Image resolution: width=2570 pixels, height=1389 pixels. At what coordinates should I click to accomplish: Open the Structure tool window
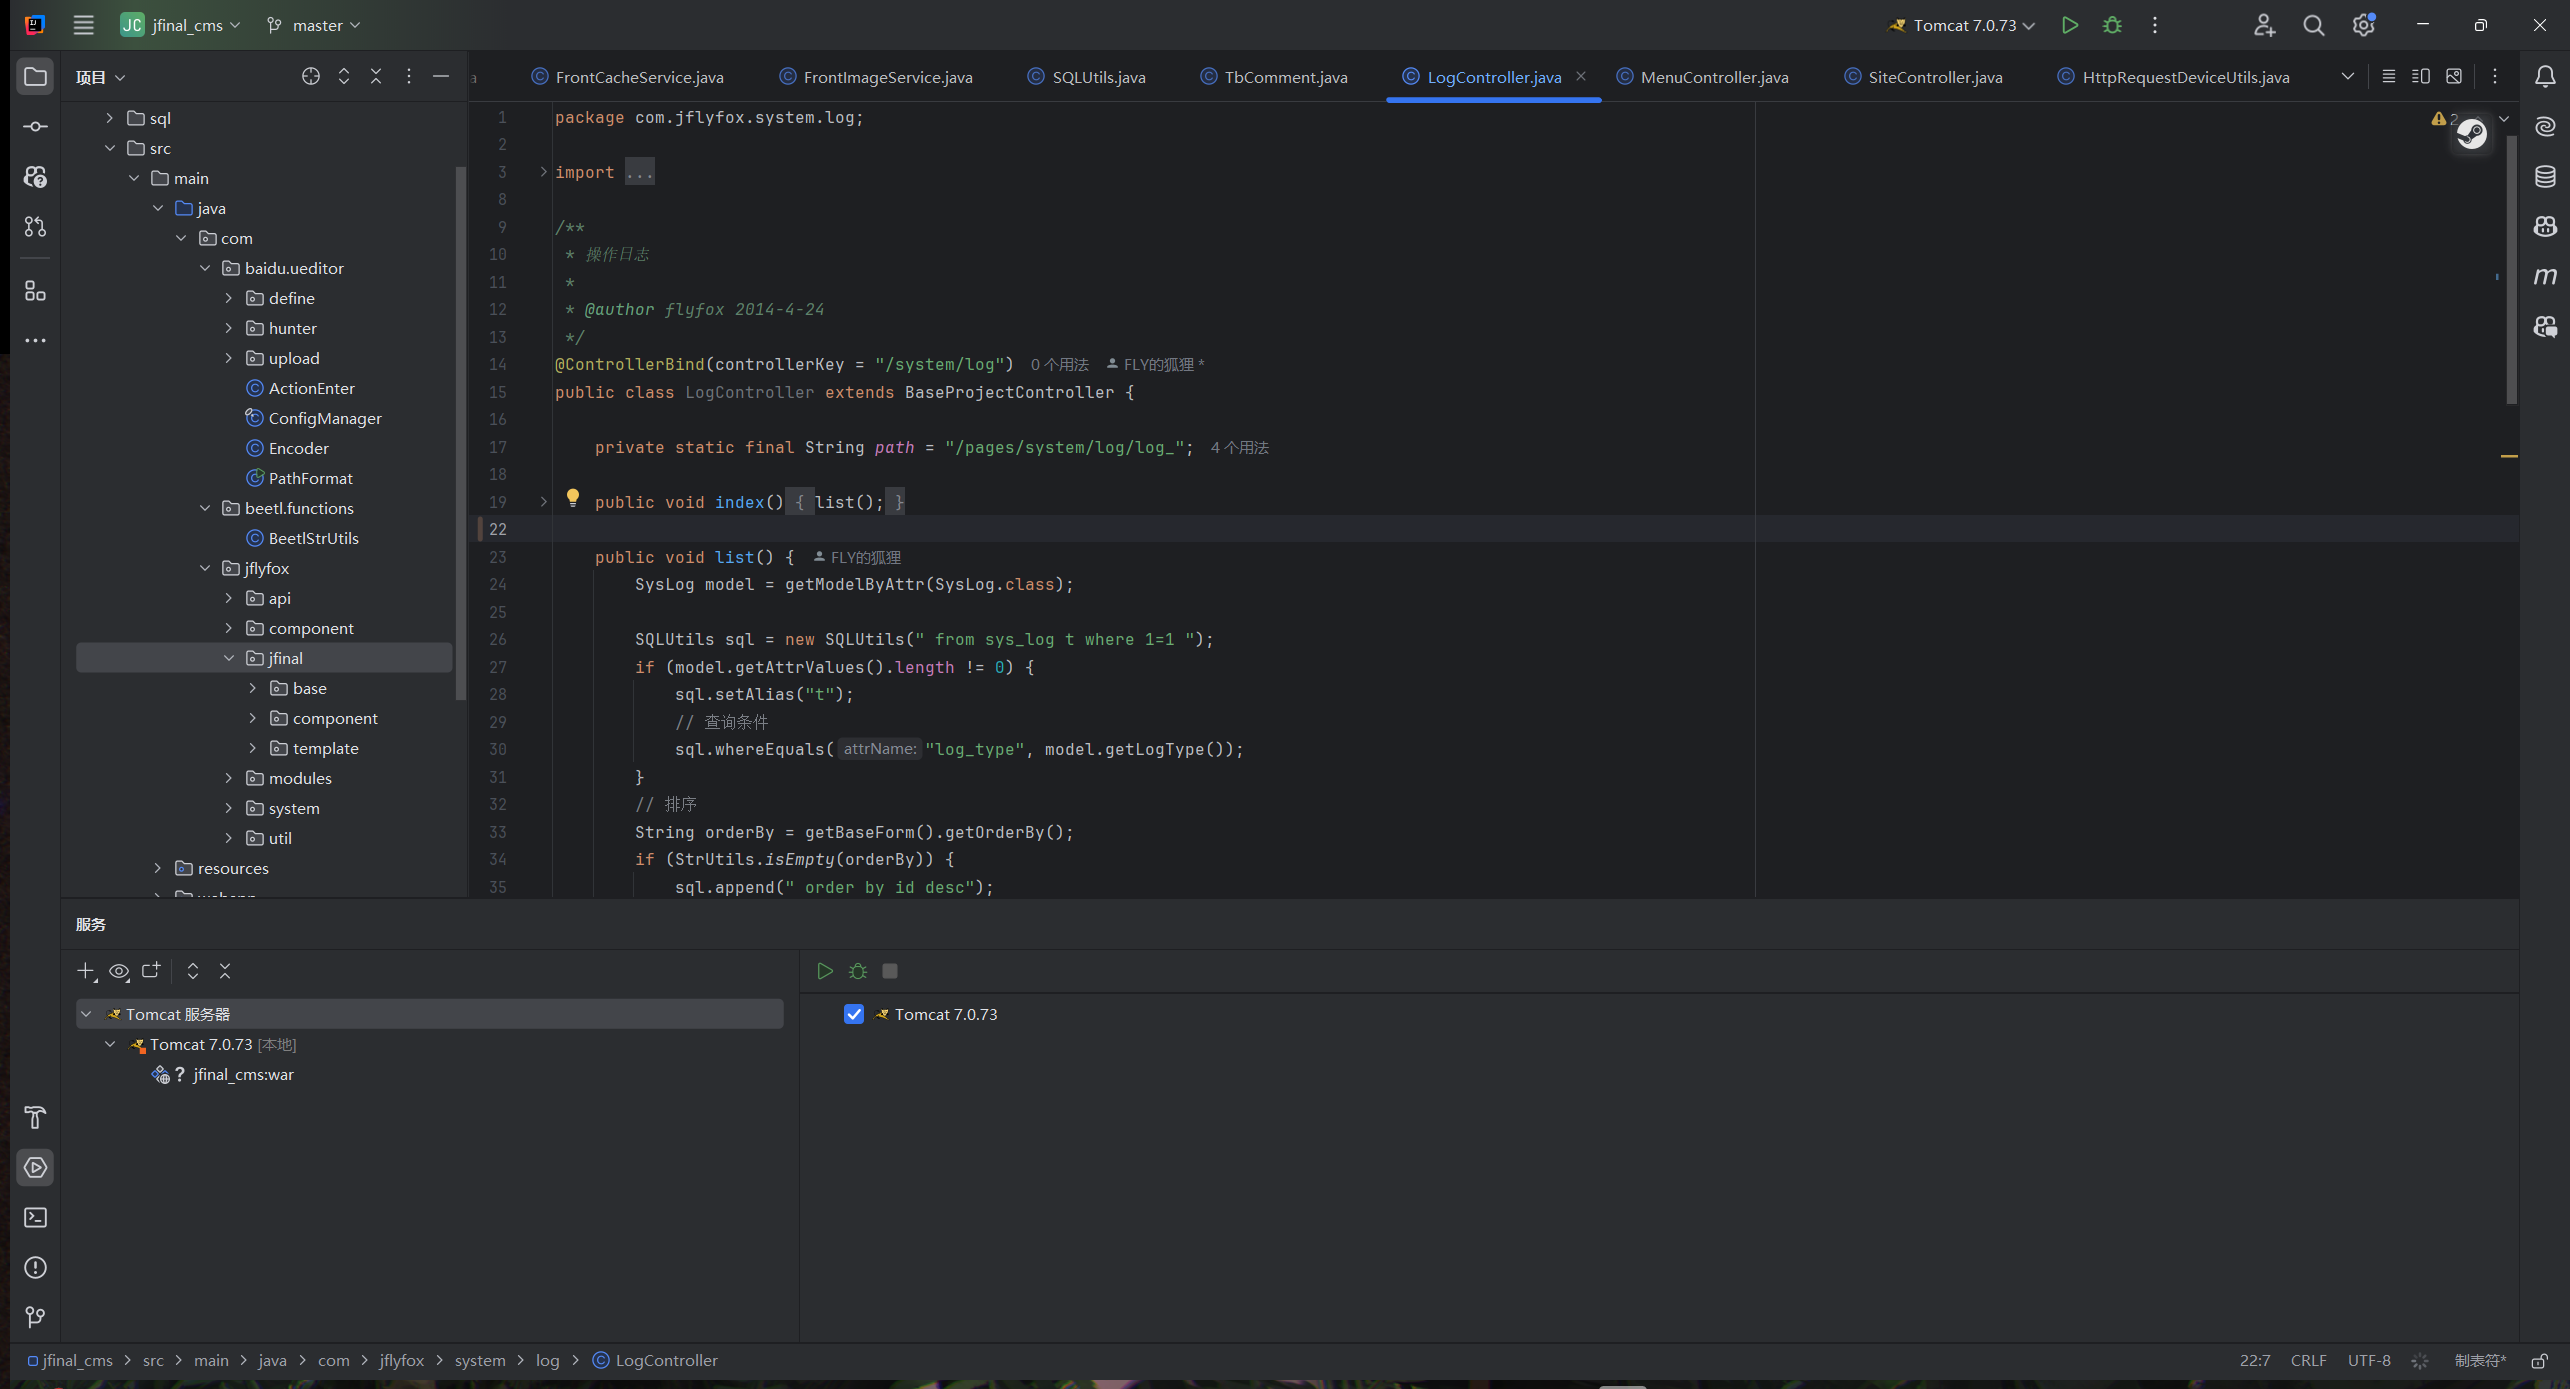pyautogui.click(x=35, y=291)
